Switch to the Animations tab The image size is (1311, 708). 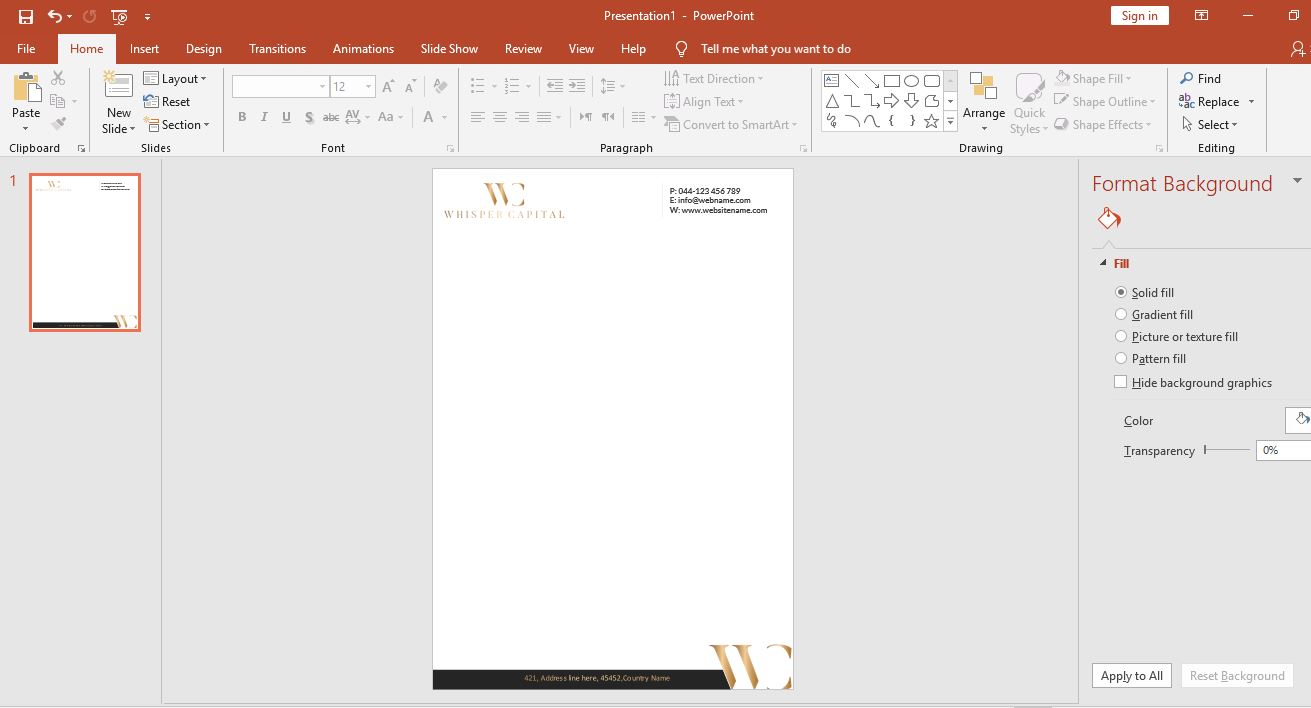[363, 49]
